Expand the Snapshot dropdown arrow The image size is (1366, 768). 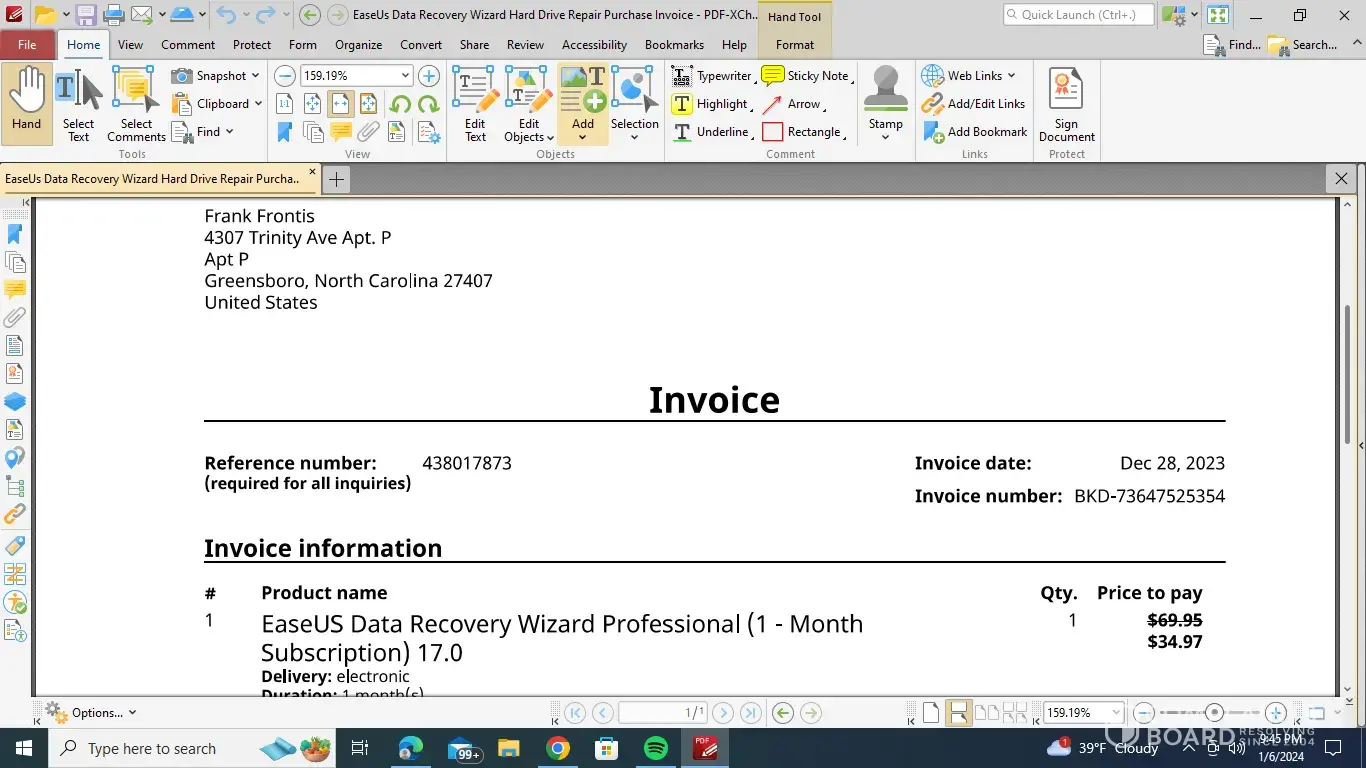[x=255, y=76]
